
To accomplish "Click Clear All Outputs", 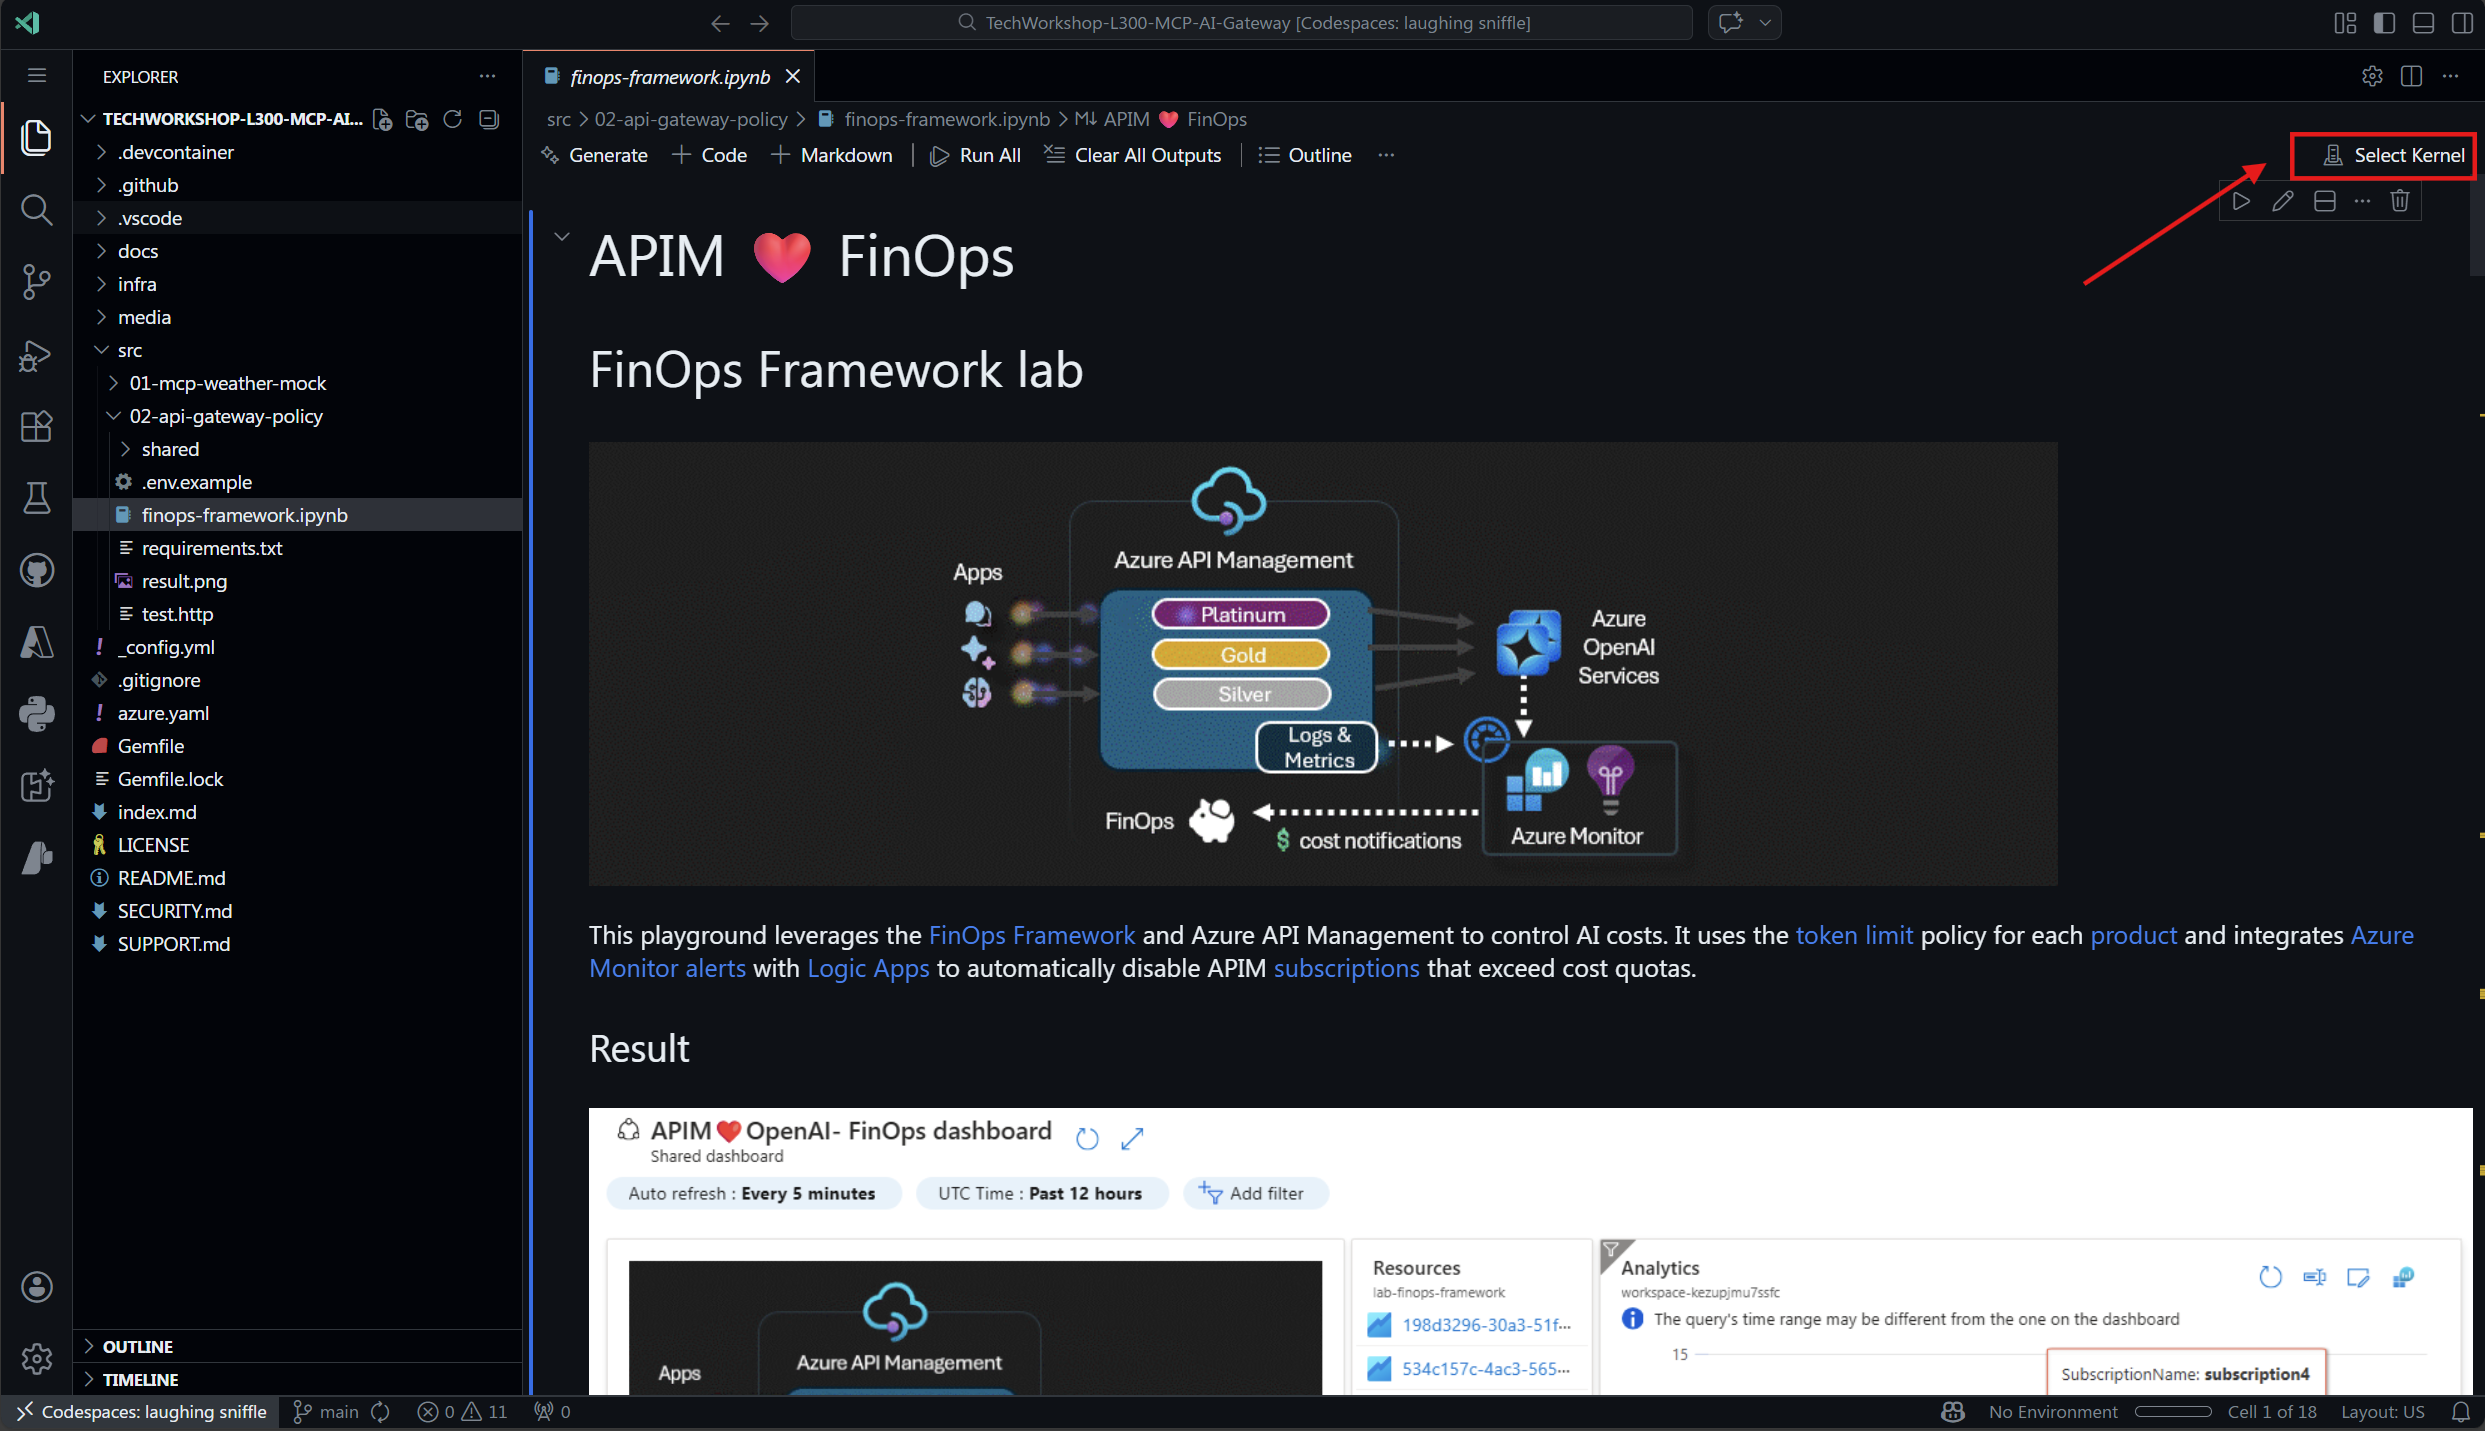I will pyautogui.click(x=1132, y=155).
